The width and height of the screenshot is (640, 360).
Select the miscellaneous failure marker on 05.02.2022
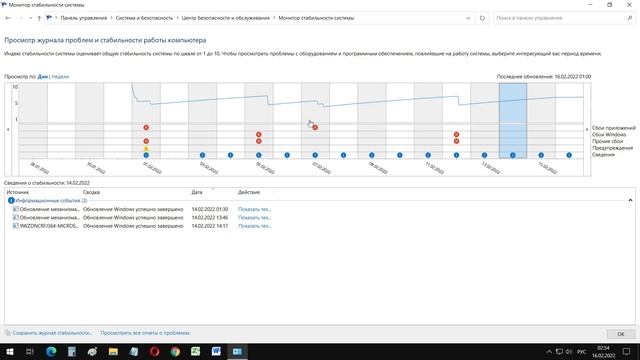[259, 141]
